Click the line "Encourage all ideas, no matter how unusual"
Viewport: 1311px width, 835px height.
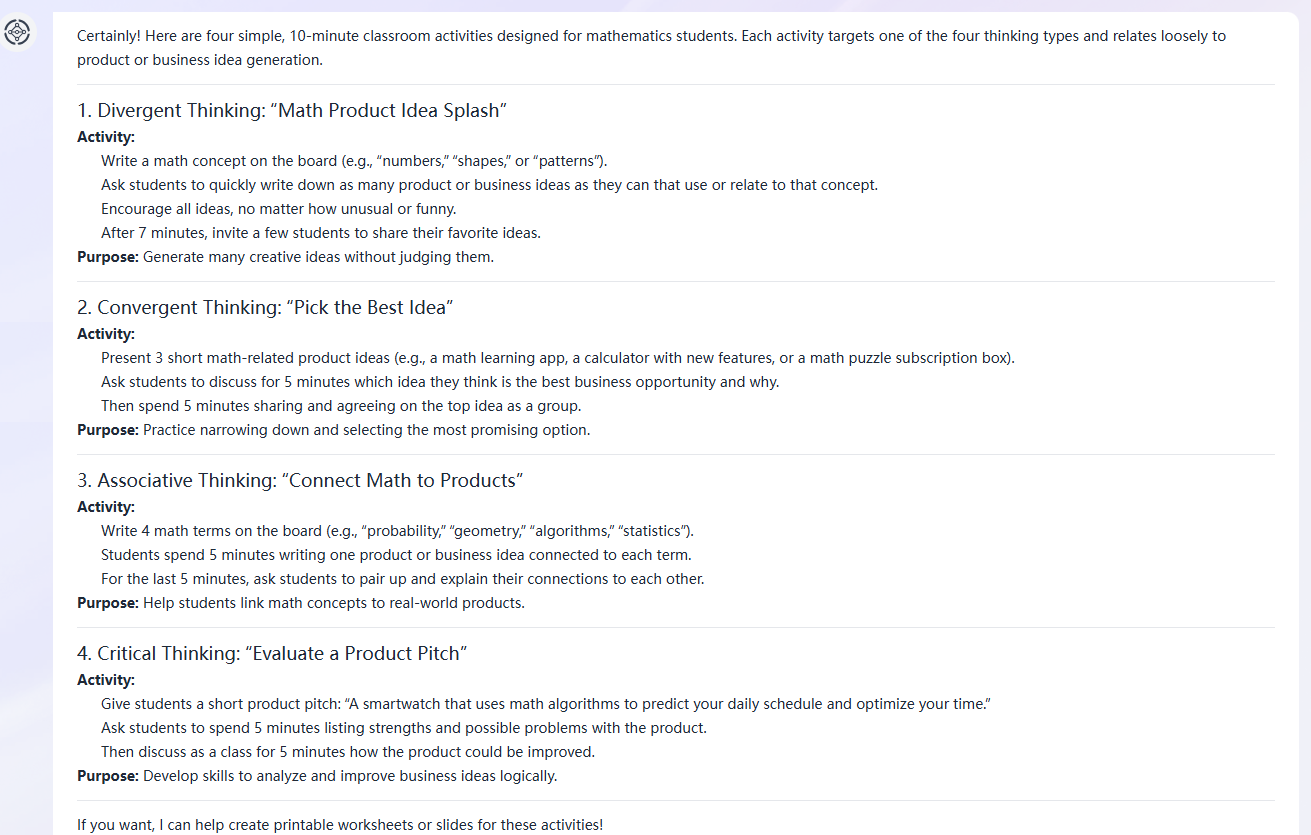click(278, 209)
